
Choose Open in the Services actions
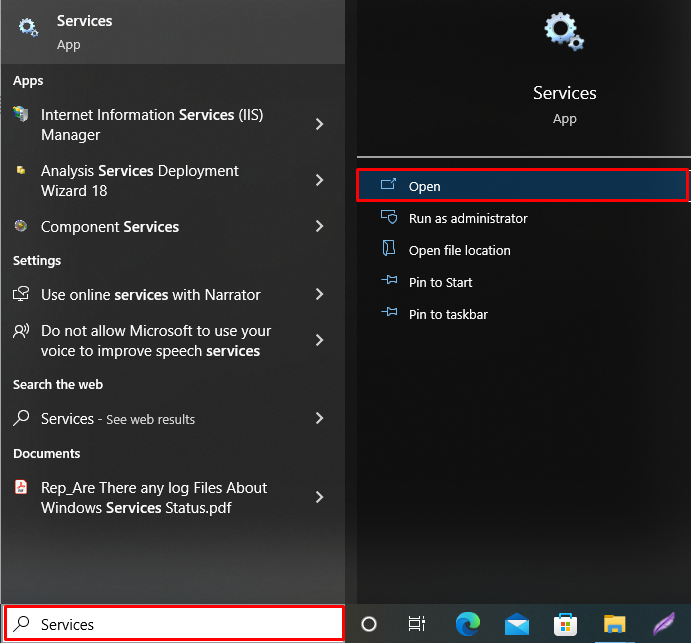click(522, 186)
